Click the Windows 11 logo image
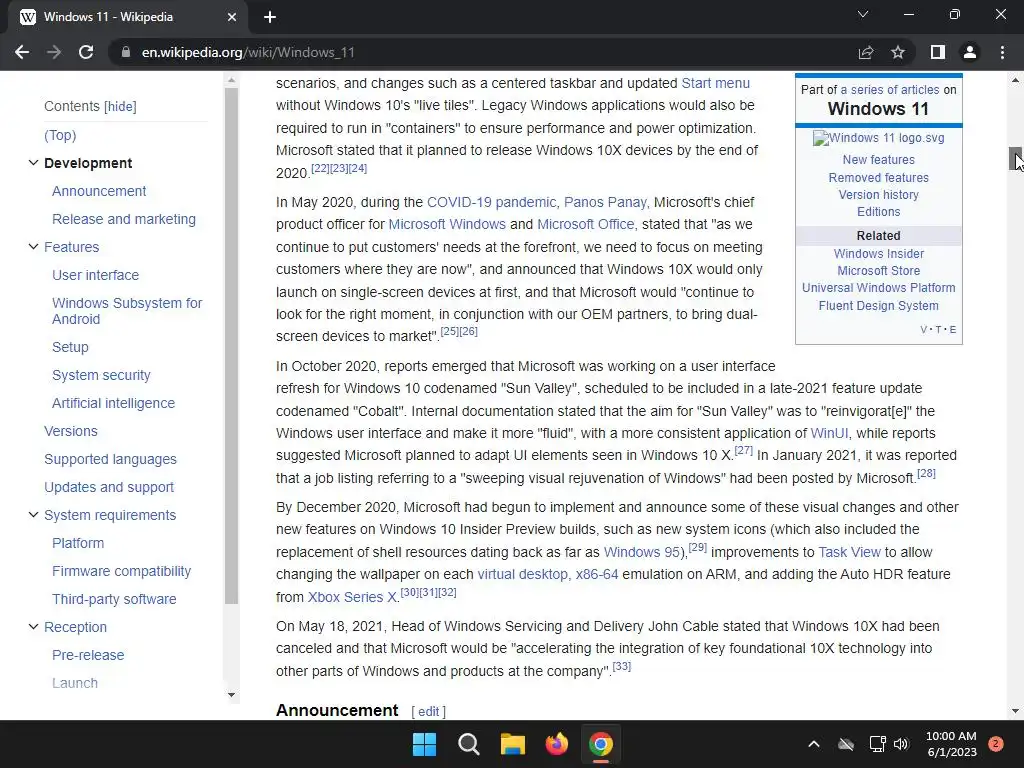This screenshot has height=768, width=1024. 878,138
